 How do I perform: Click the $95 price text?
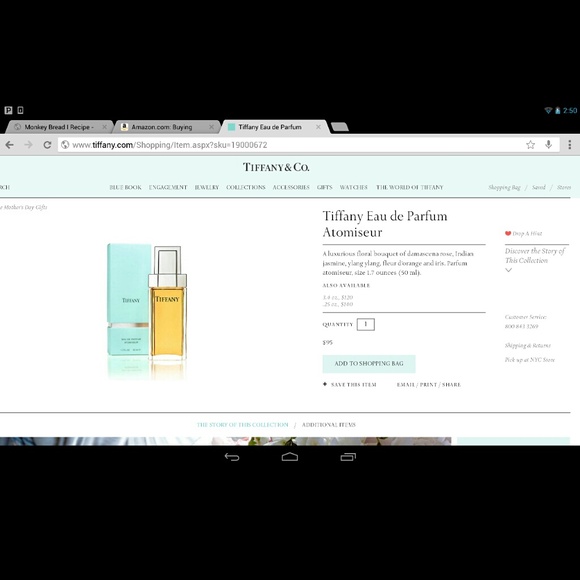[327, 343]
